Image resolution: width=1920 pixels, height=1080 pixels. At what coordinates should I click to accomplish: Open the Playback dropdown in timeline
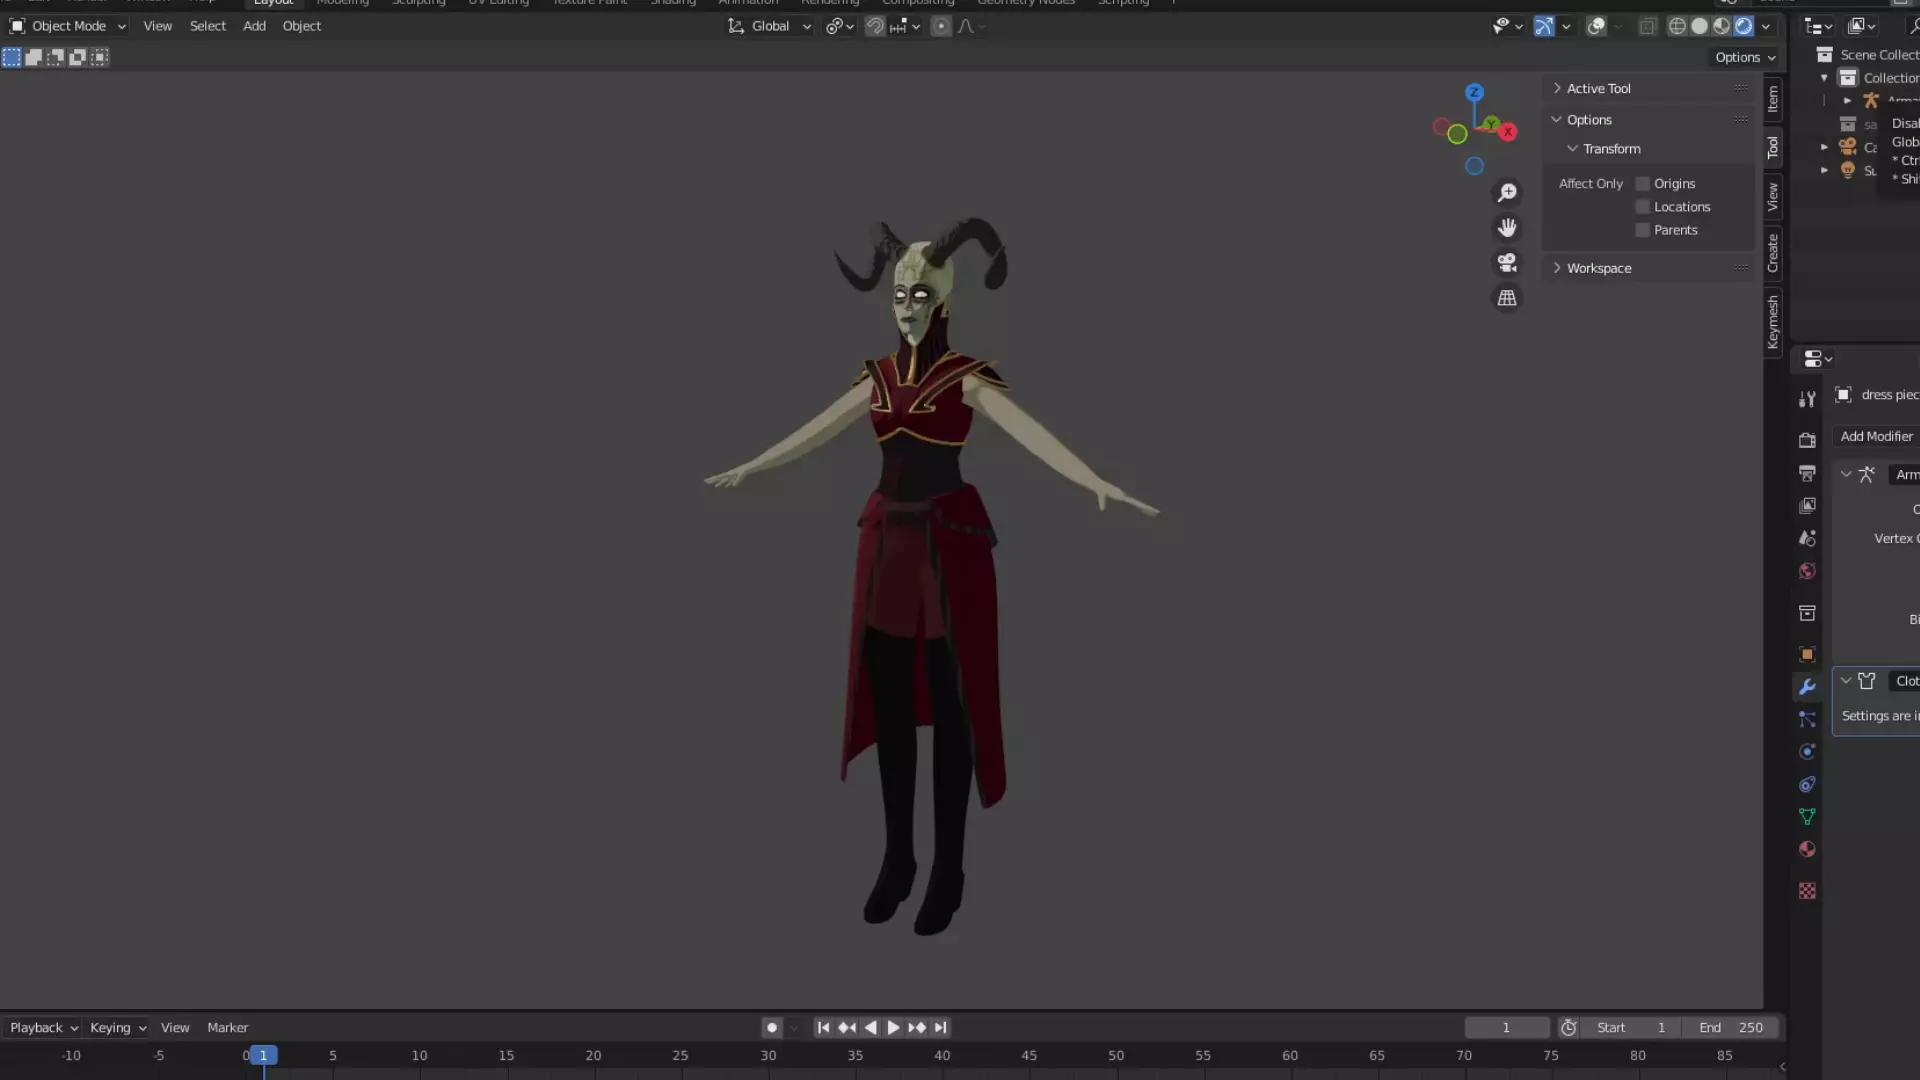44,1027
